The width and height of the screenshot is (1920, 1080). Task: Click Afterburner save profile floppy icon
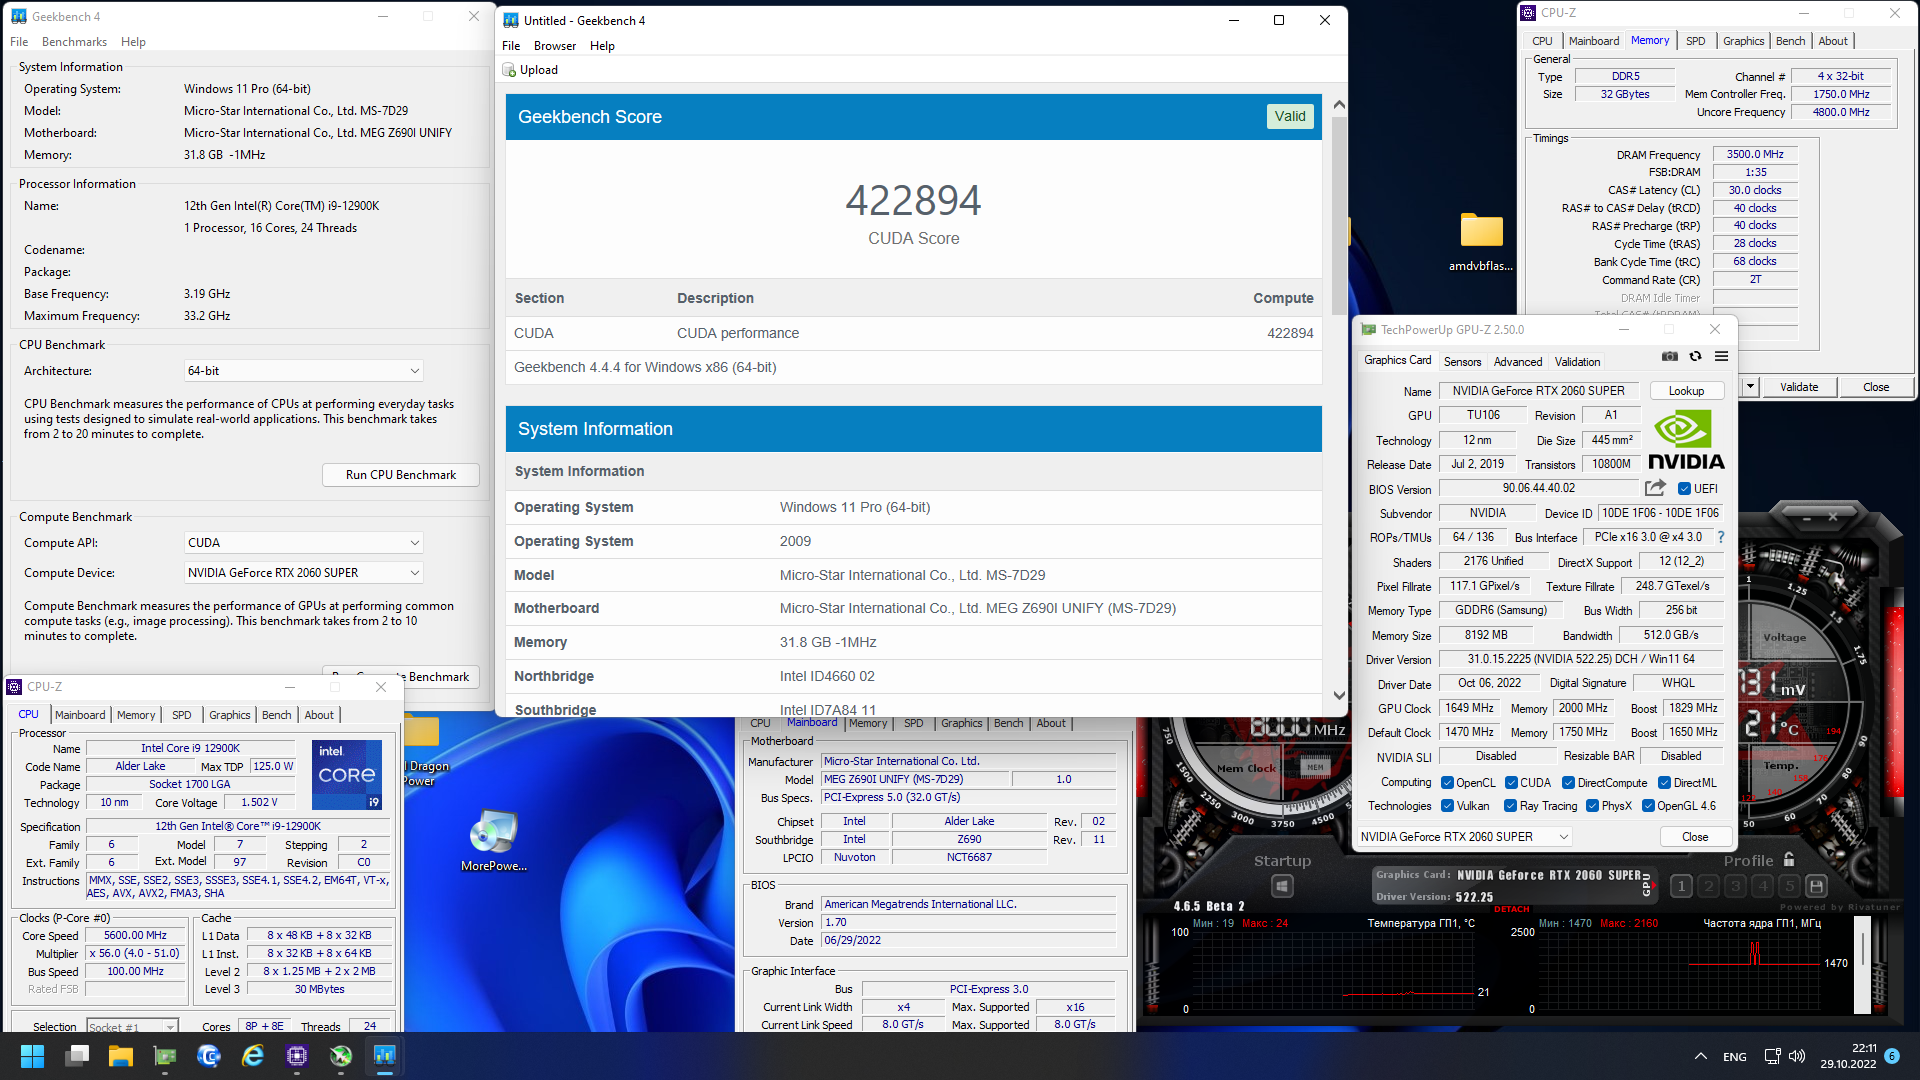[x=1817, y=886]
